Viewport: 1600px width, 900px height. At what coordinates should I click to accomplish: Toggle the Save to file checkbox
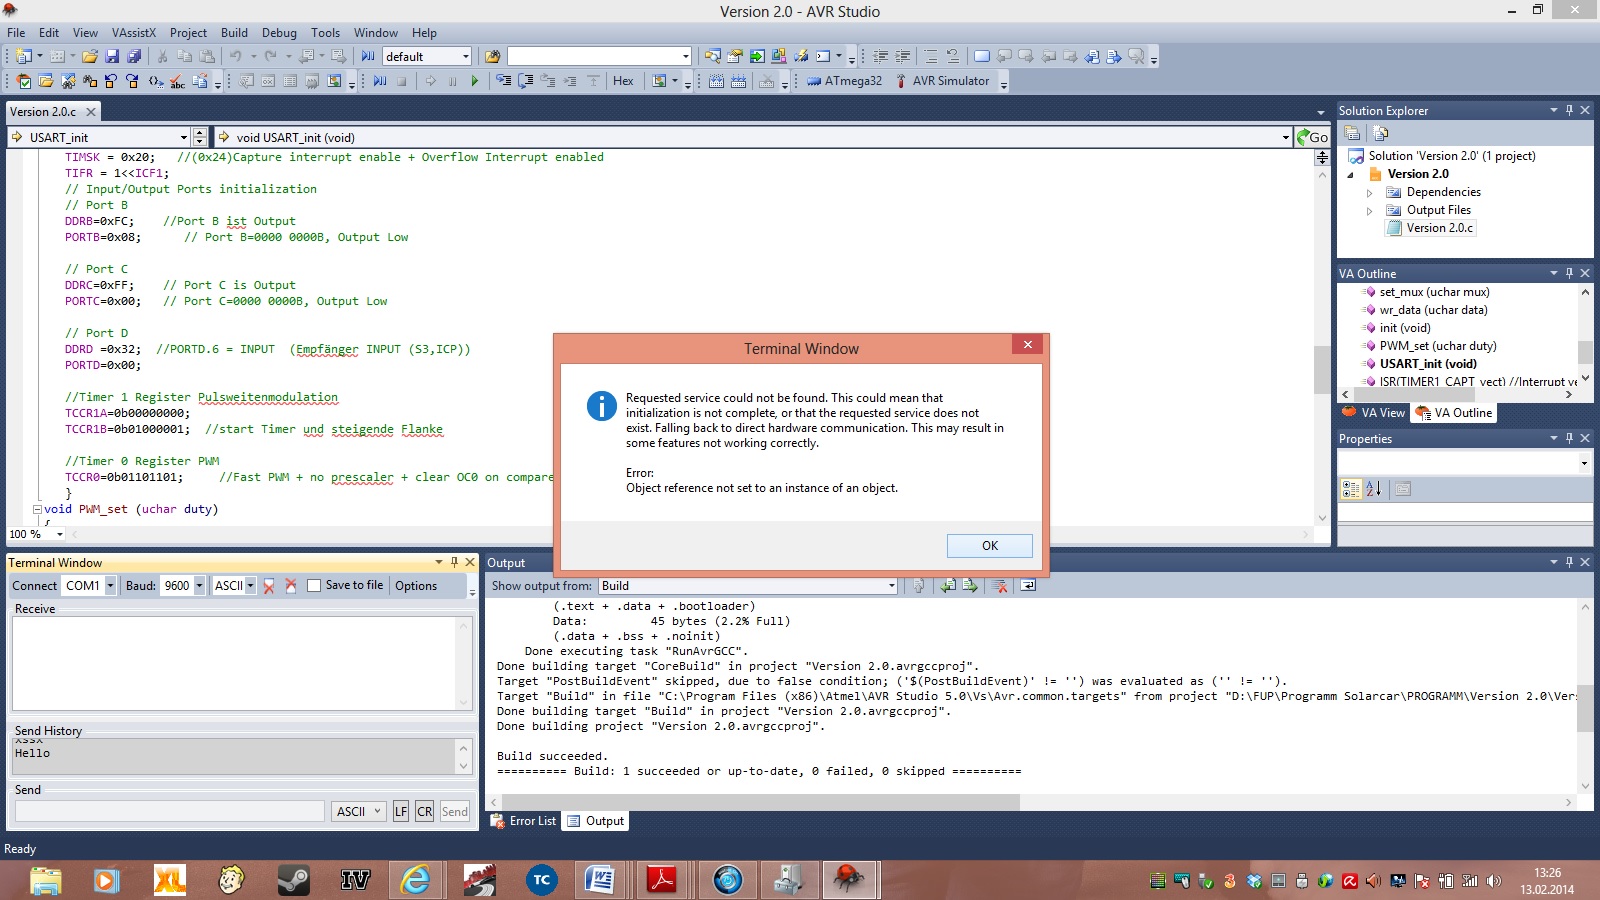[x=314, y=586]
